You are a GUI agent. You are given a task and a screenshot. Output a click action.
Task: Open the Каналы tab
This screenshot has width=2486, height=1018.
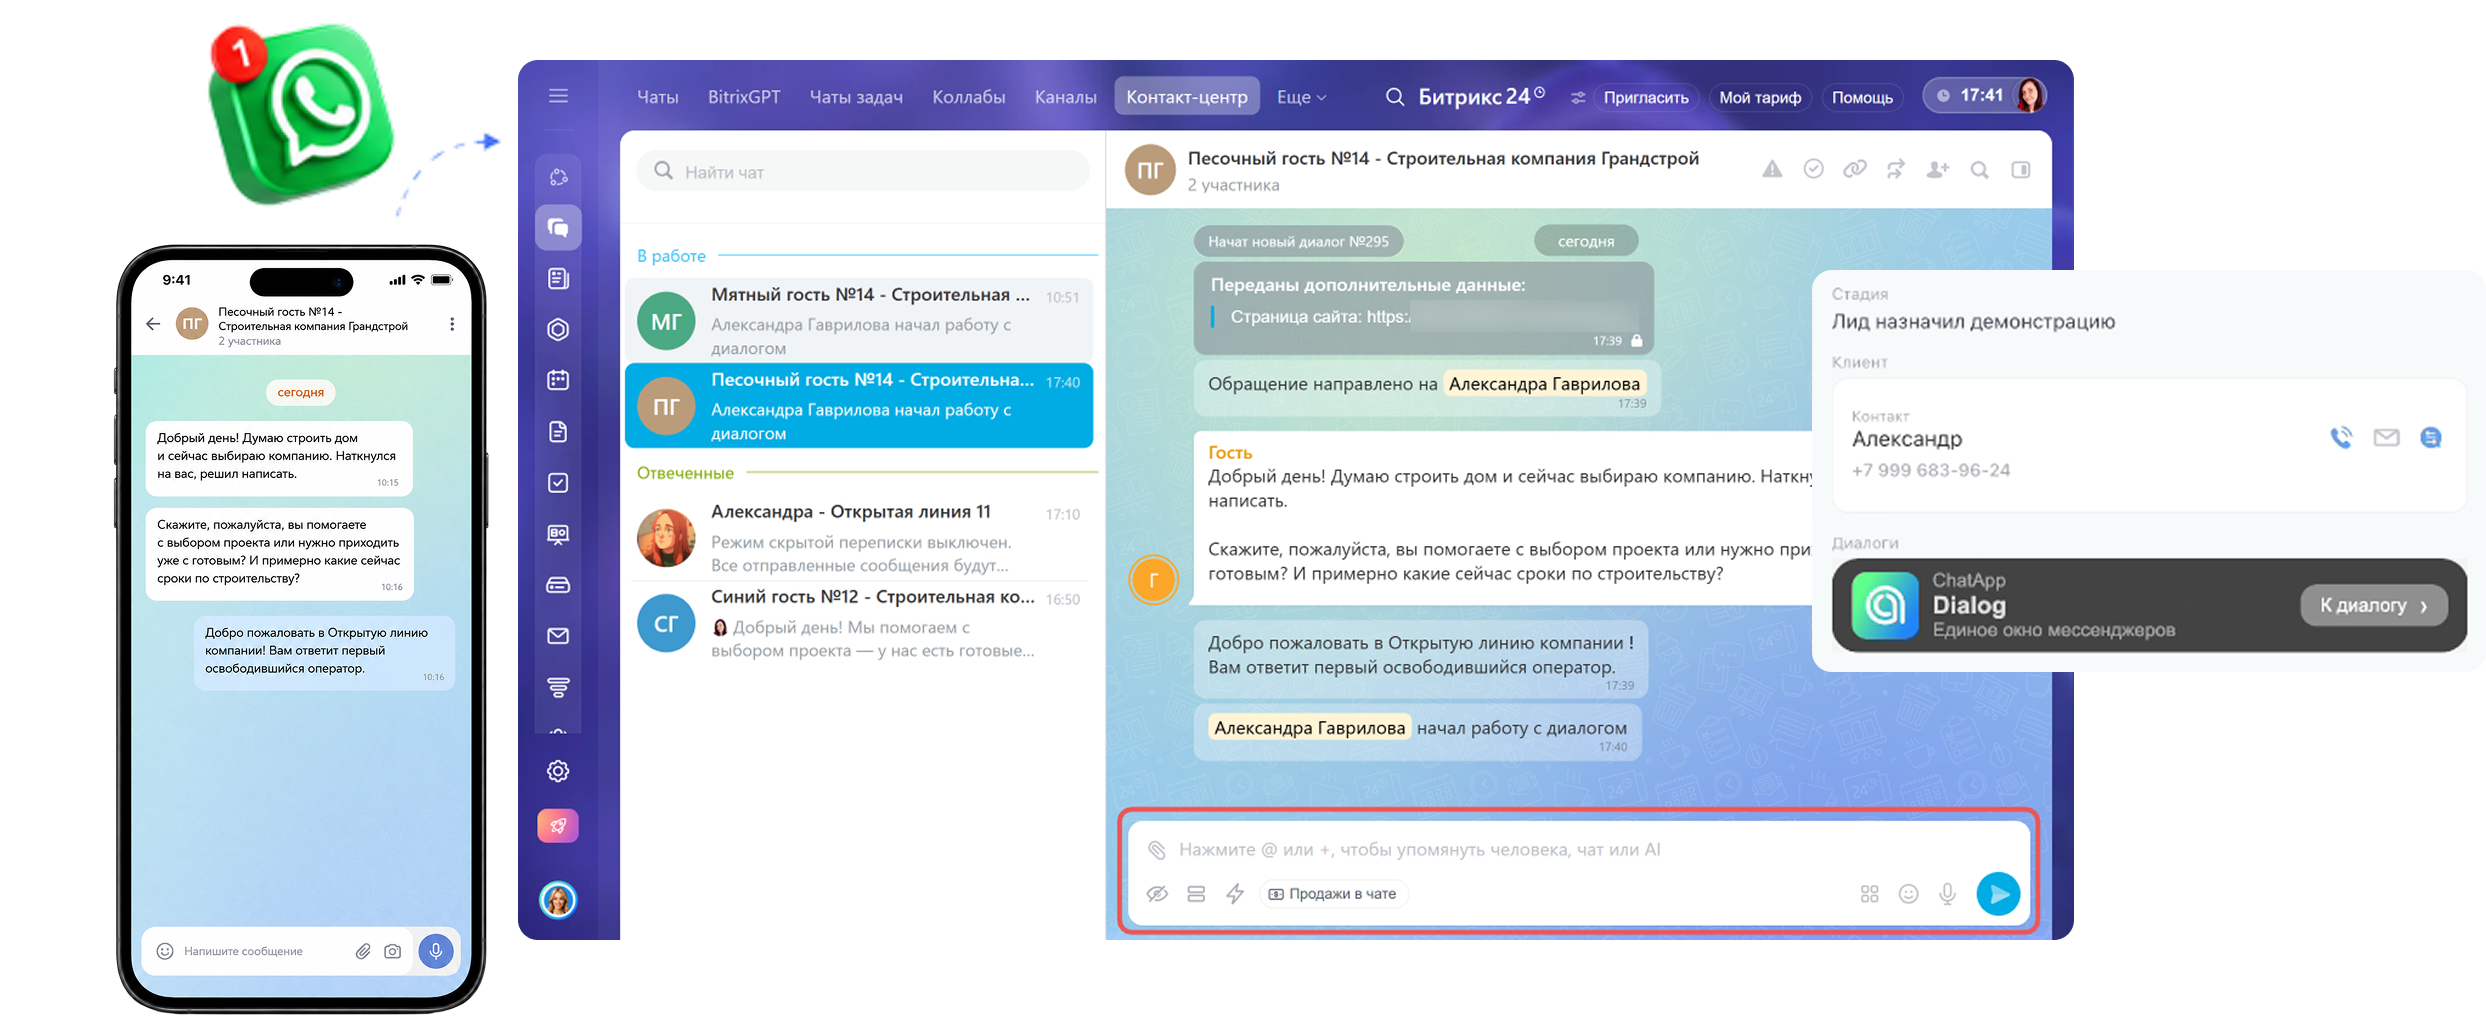(x=1065, y=97)
